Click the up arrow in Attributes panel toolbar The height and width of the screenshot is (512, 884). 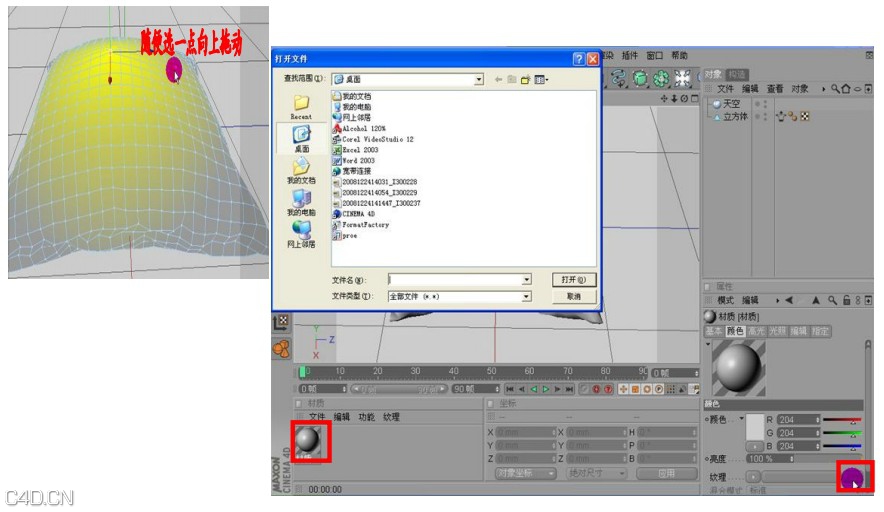(x=815, y=301)
